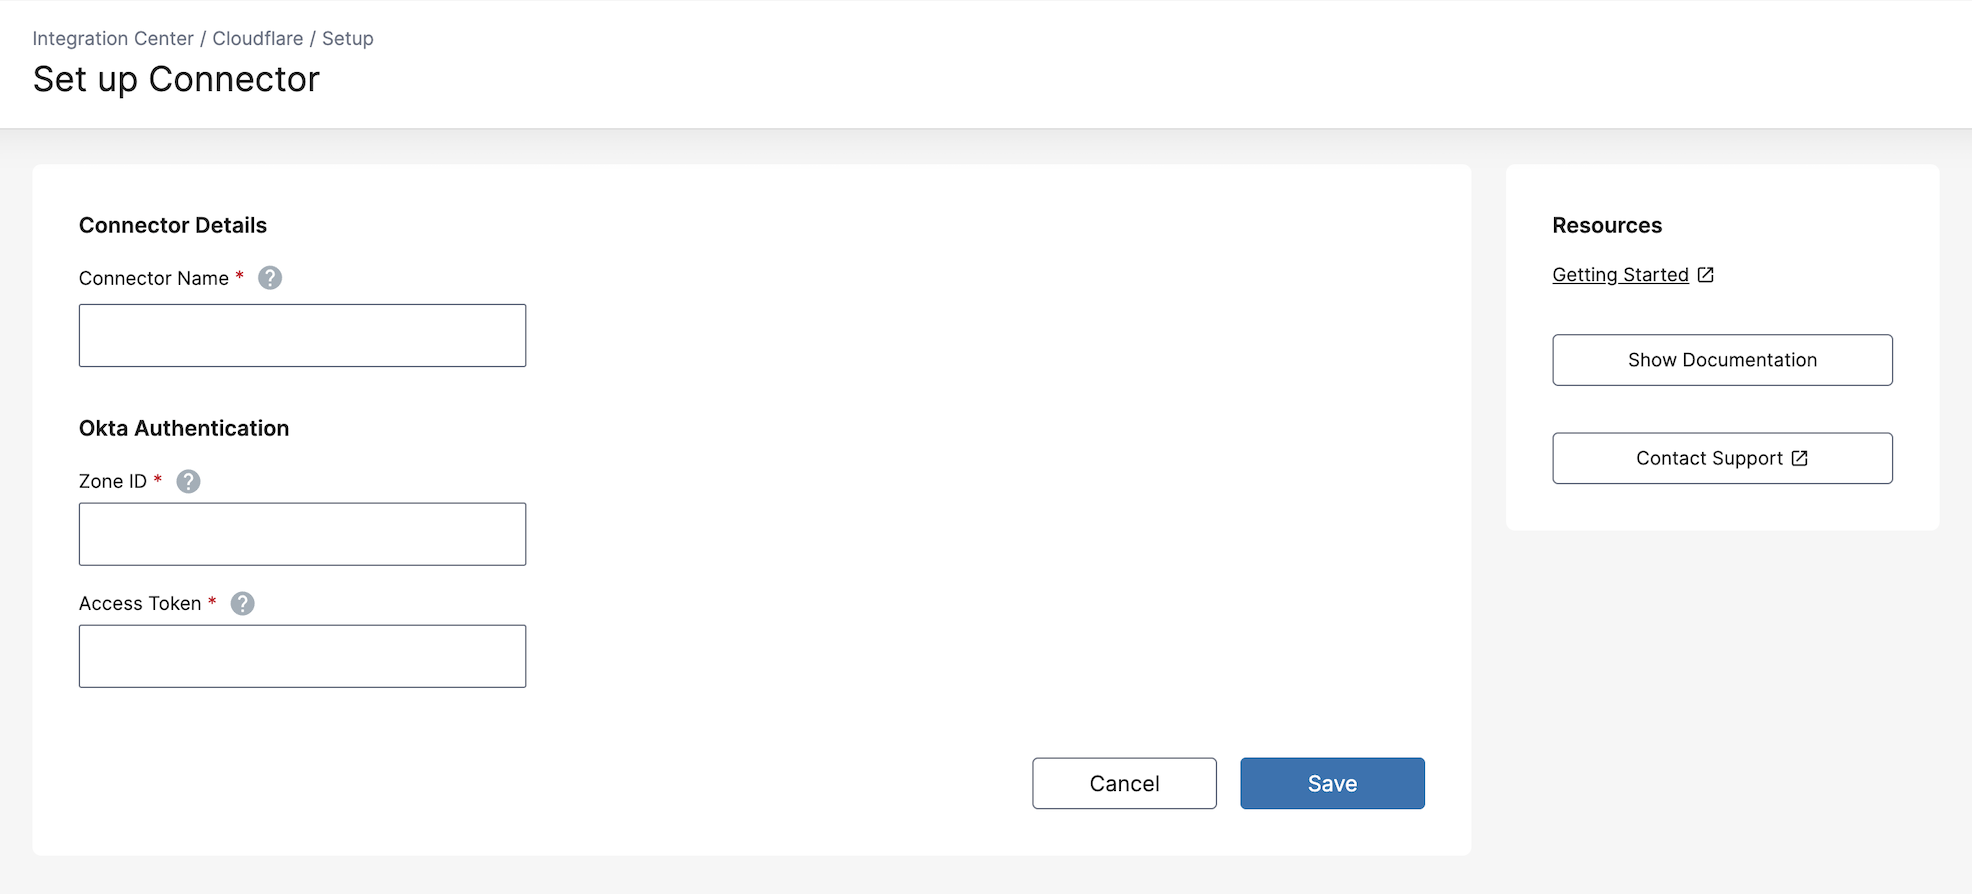Show the Zone ID help icon tooltip

pyautogui.click(x=188, y=482)
